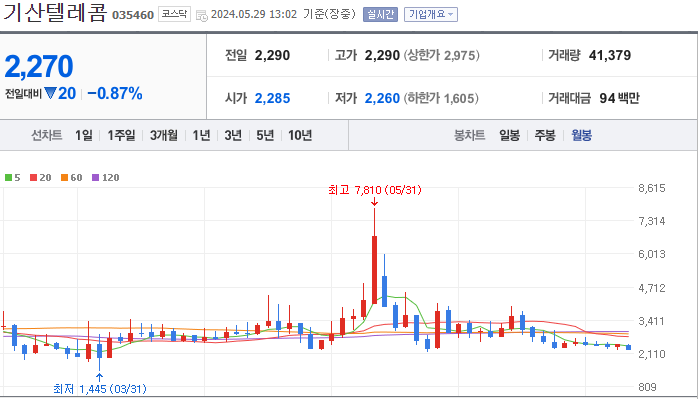698x399 pixels.
Task: Switch to the 1년 line chart
Action: pyautogui.click(x=201, y=135)
